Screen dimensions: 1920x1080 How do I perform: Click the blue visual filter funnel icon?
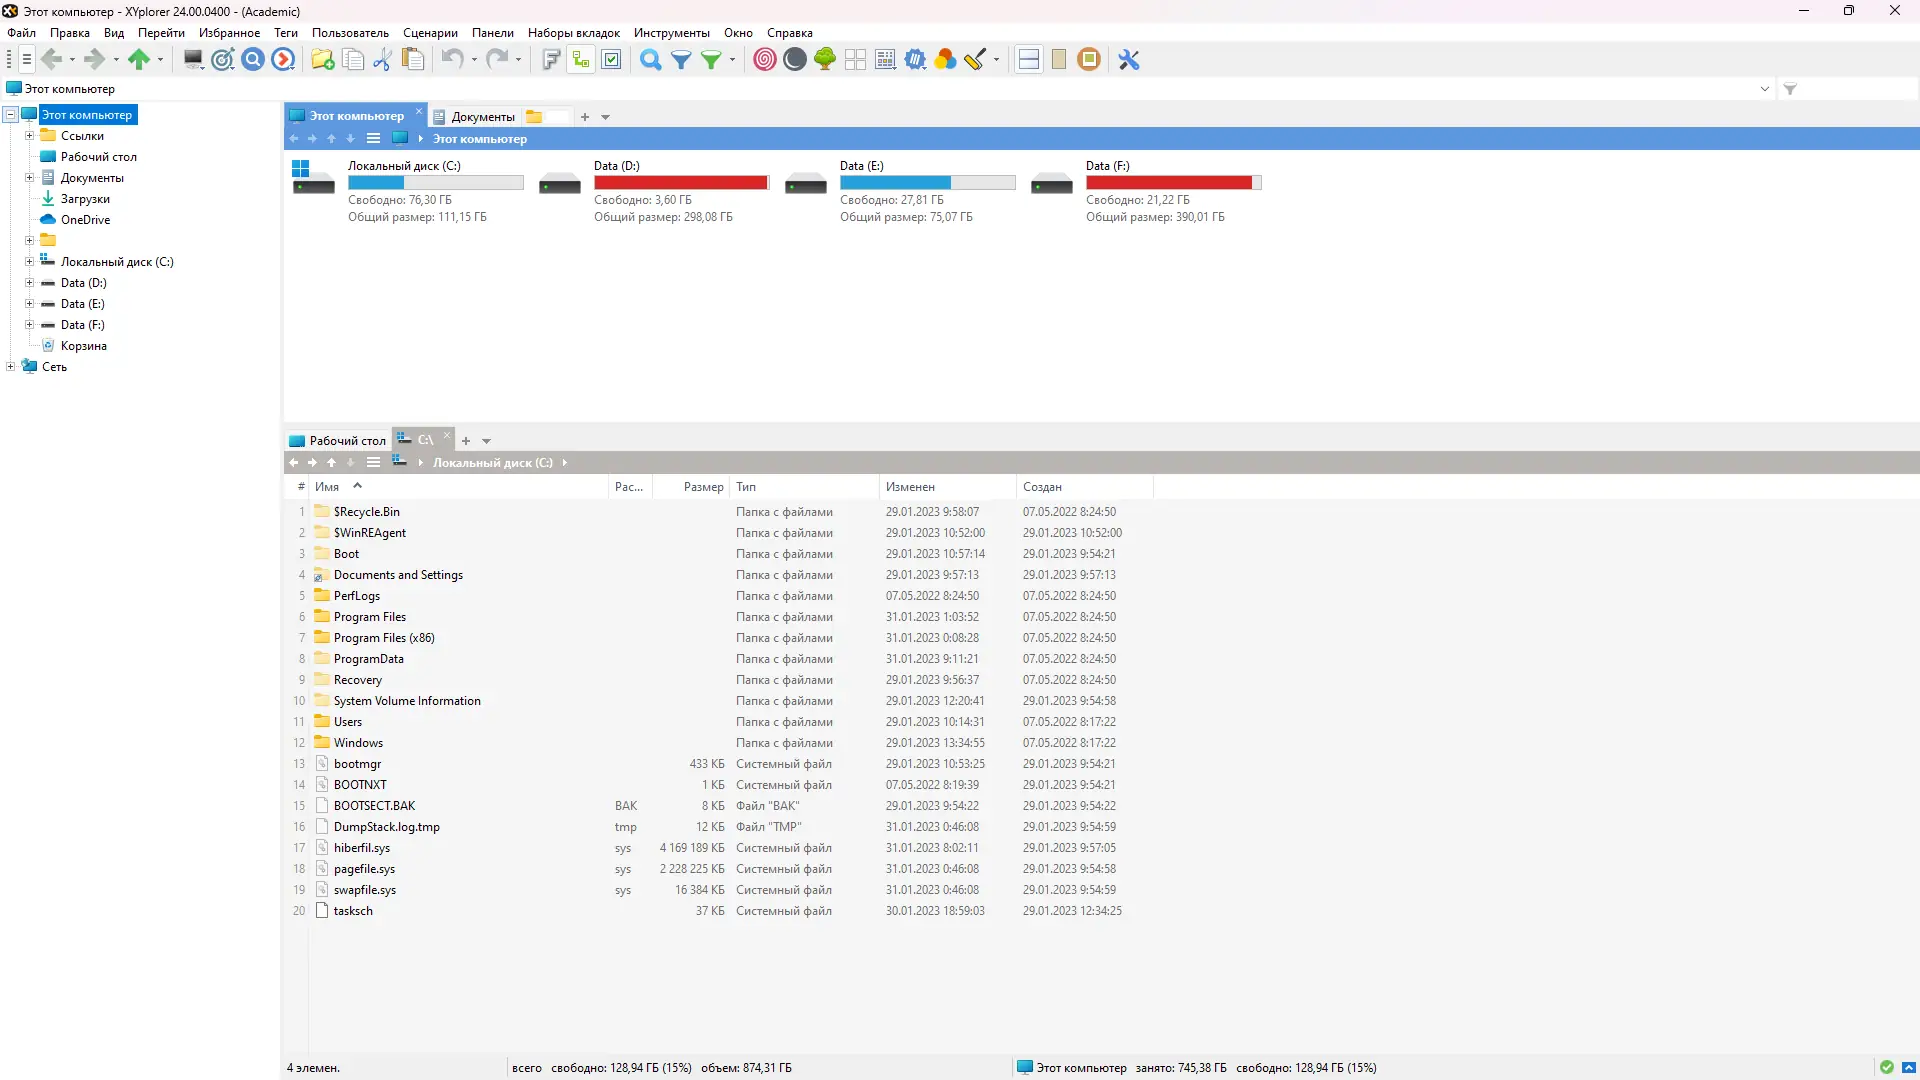pyautogui.click(x=681, y=60)
